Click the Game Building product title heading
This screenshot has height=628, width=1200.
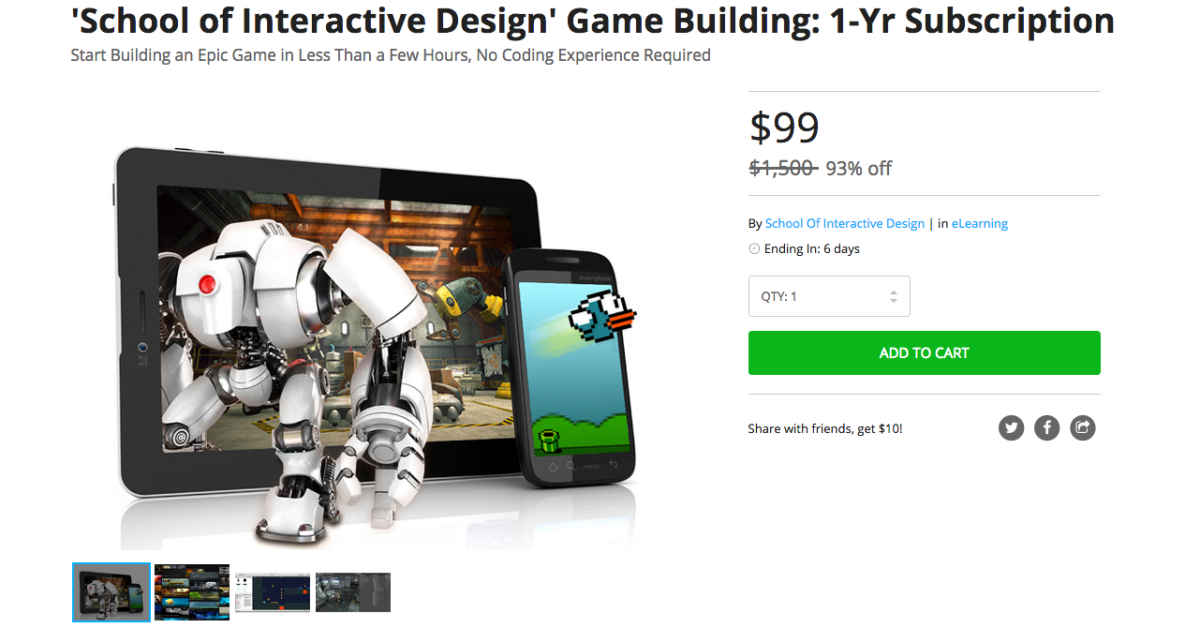pyautogui.click(x=593, y=20)
